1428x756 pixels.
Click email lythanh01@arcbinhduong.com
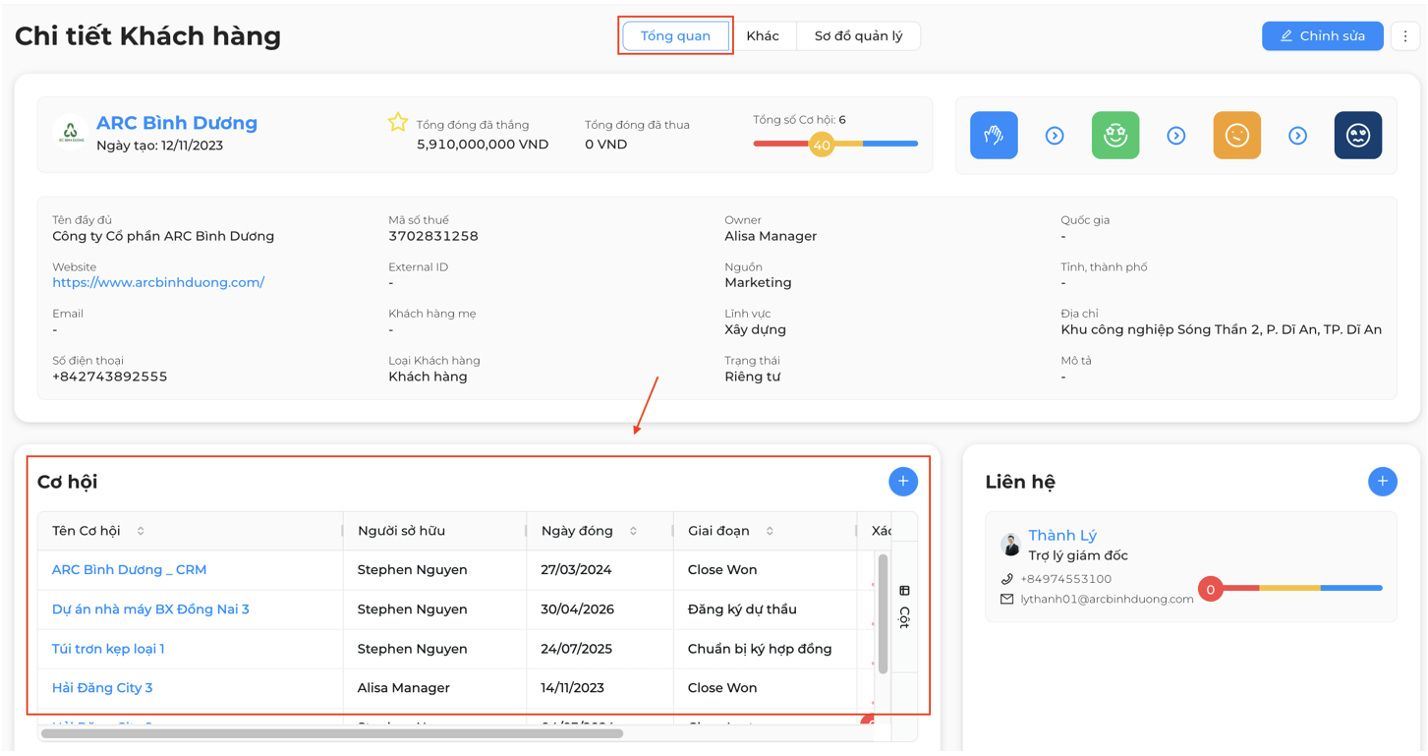click(x=1107, y=599)
